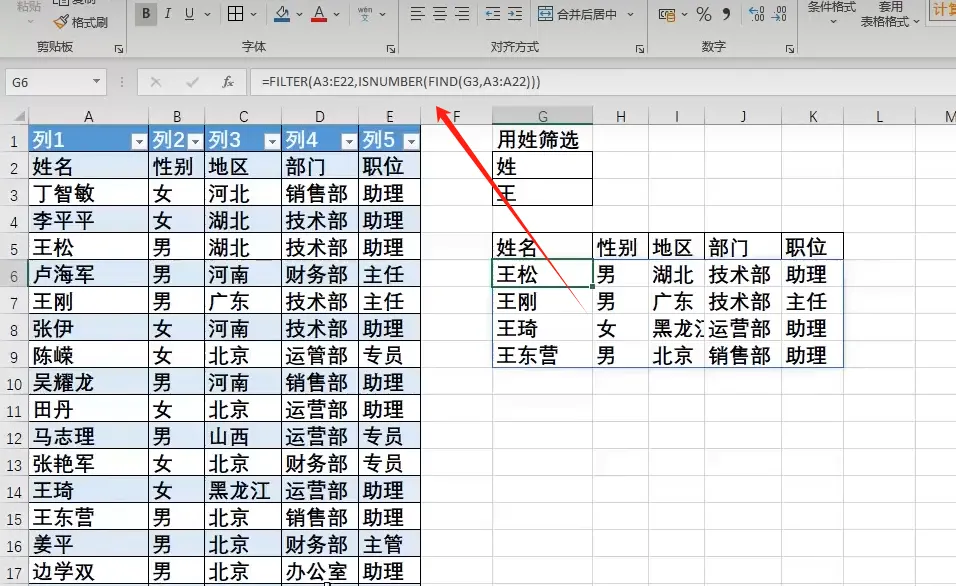Image resolution: width=956 pixels, height=586 pixels.
Task: Click accounting number format icon
Action: coord(667,14)
